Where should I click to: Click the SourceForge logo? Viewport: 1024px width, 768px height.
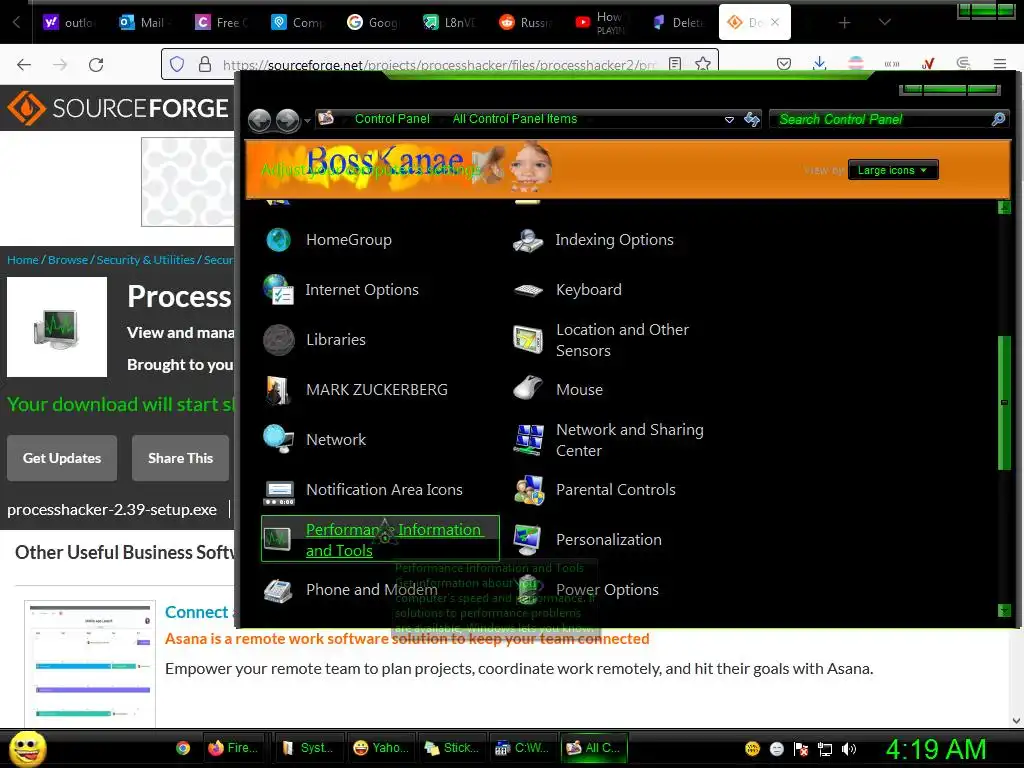(118, 108)
